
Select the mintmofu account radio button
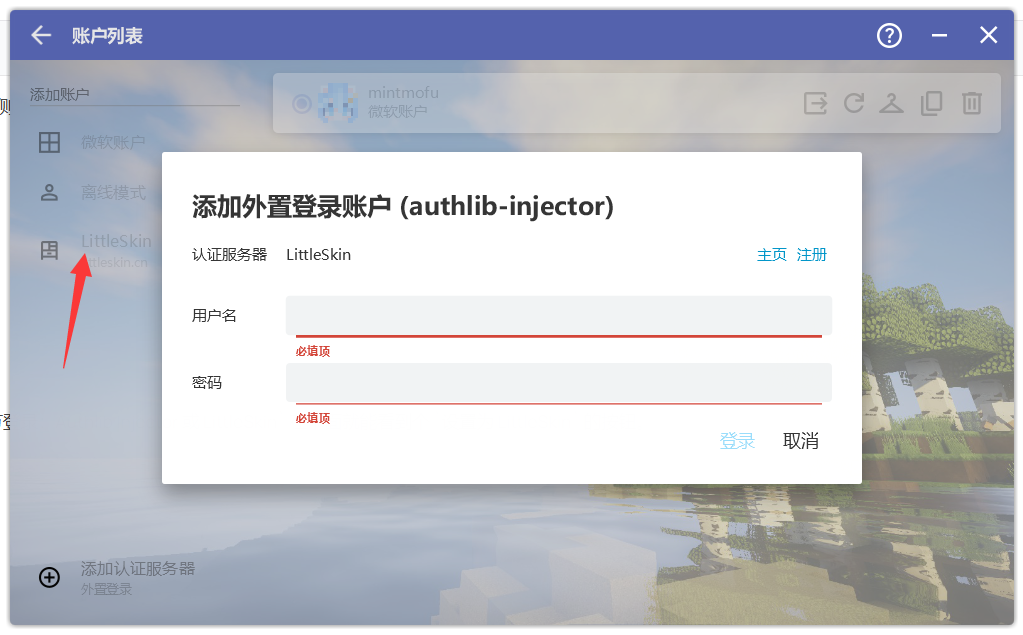301,103
